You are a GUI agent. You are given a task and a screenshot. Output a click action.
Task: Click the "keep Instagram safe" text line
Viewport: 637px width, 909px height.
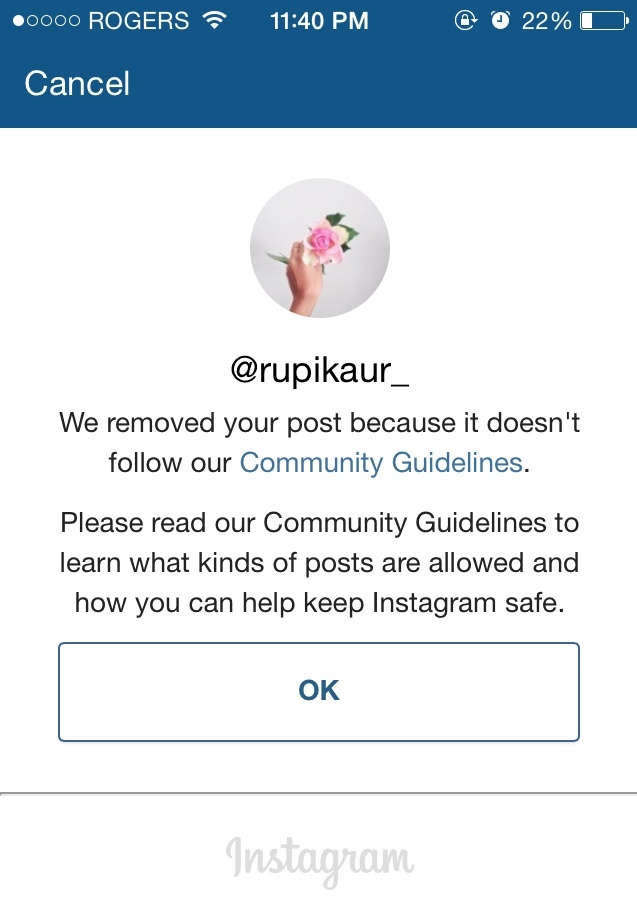pos(319,603)
